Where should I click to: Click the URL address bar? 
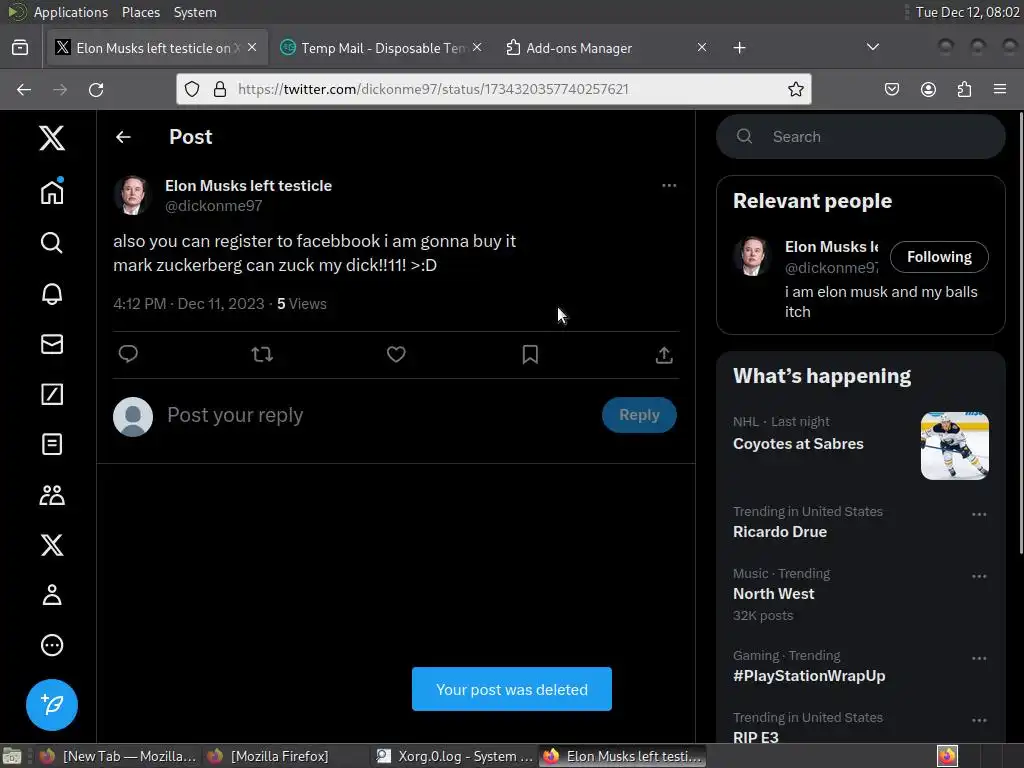[494, 89]
